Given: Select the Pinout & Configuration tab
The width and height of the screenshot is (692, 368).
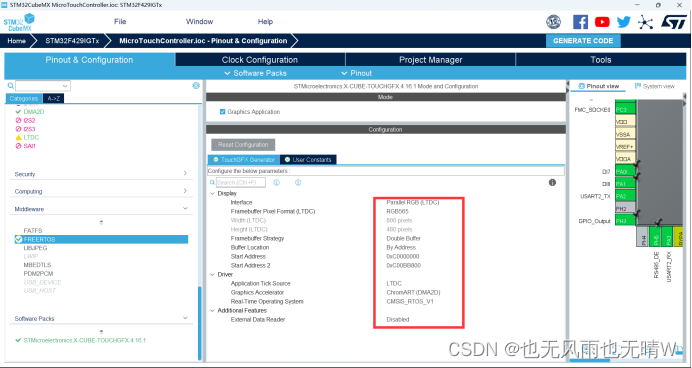Looking at the screenshot, I should pyautogui.click(x=89, y=60).
